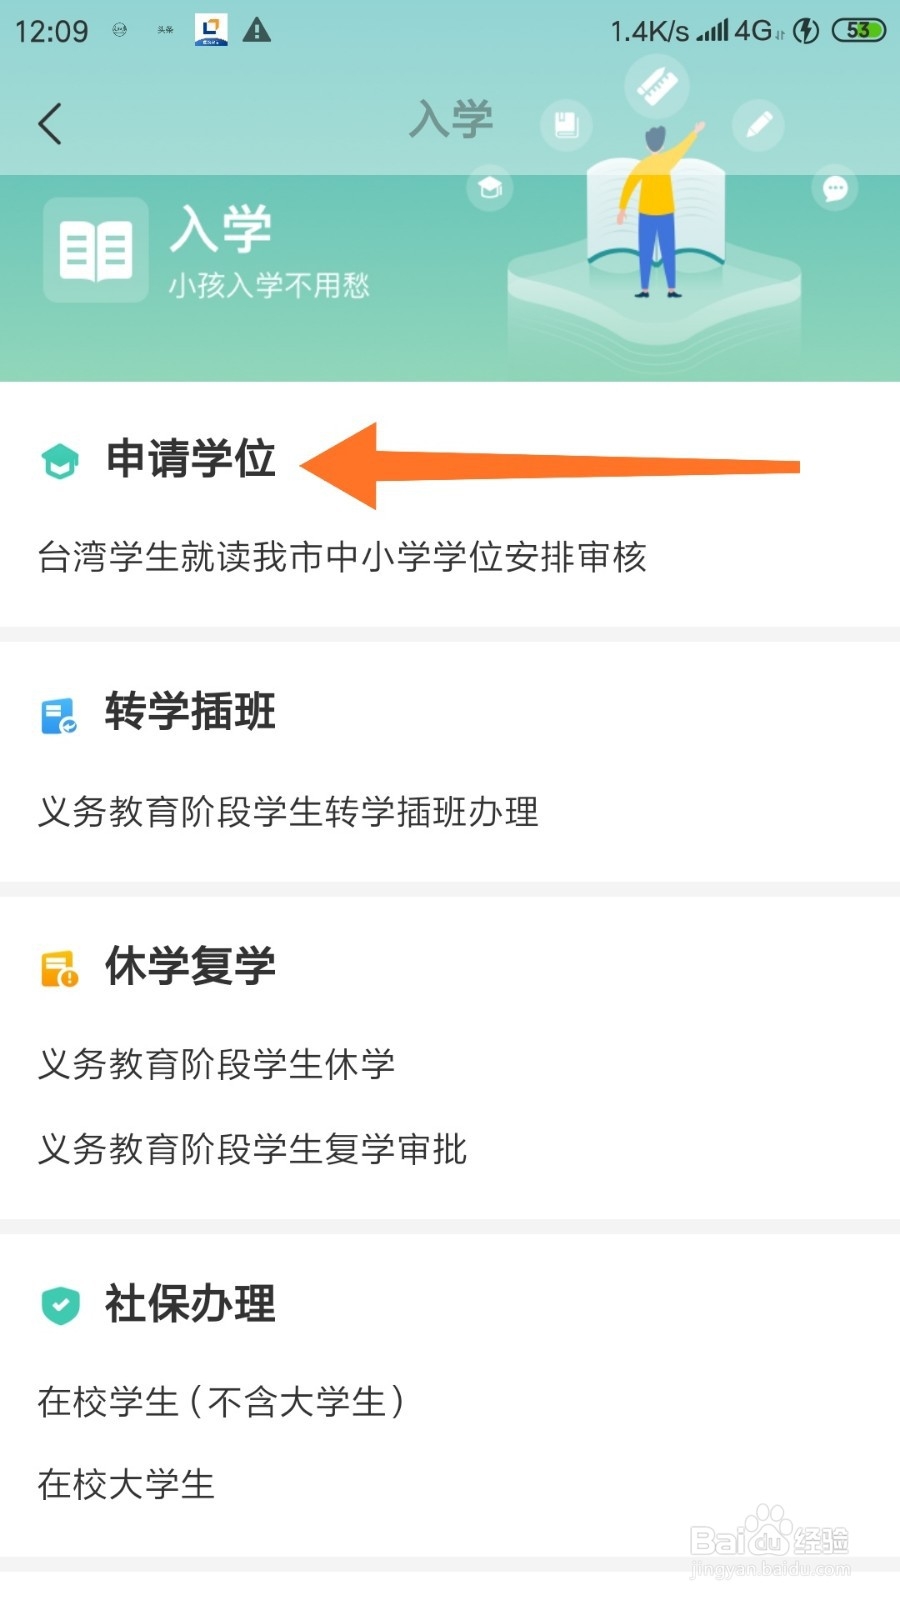Tap the green shield icon beside 社保办理
Image resolution: width=900 pixels, height=1600 pixels.
coord(60,1305)
